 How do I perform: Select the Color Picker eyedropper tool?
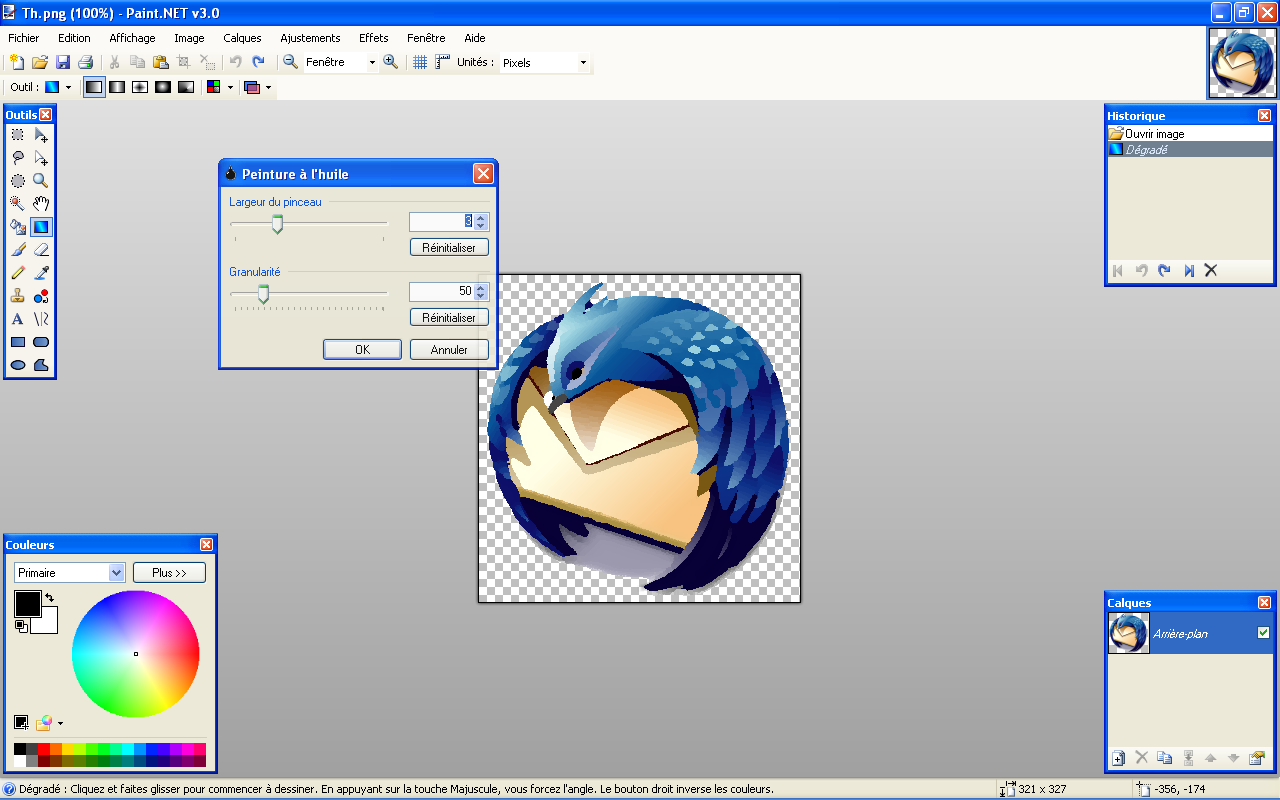(x=41, y=273)
